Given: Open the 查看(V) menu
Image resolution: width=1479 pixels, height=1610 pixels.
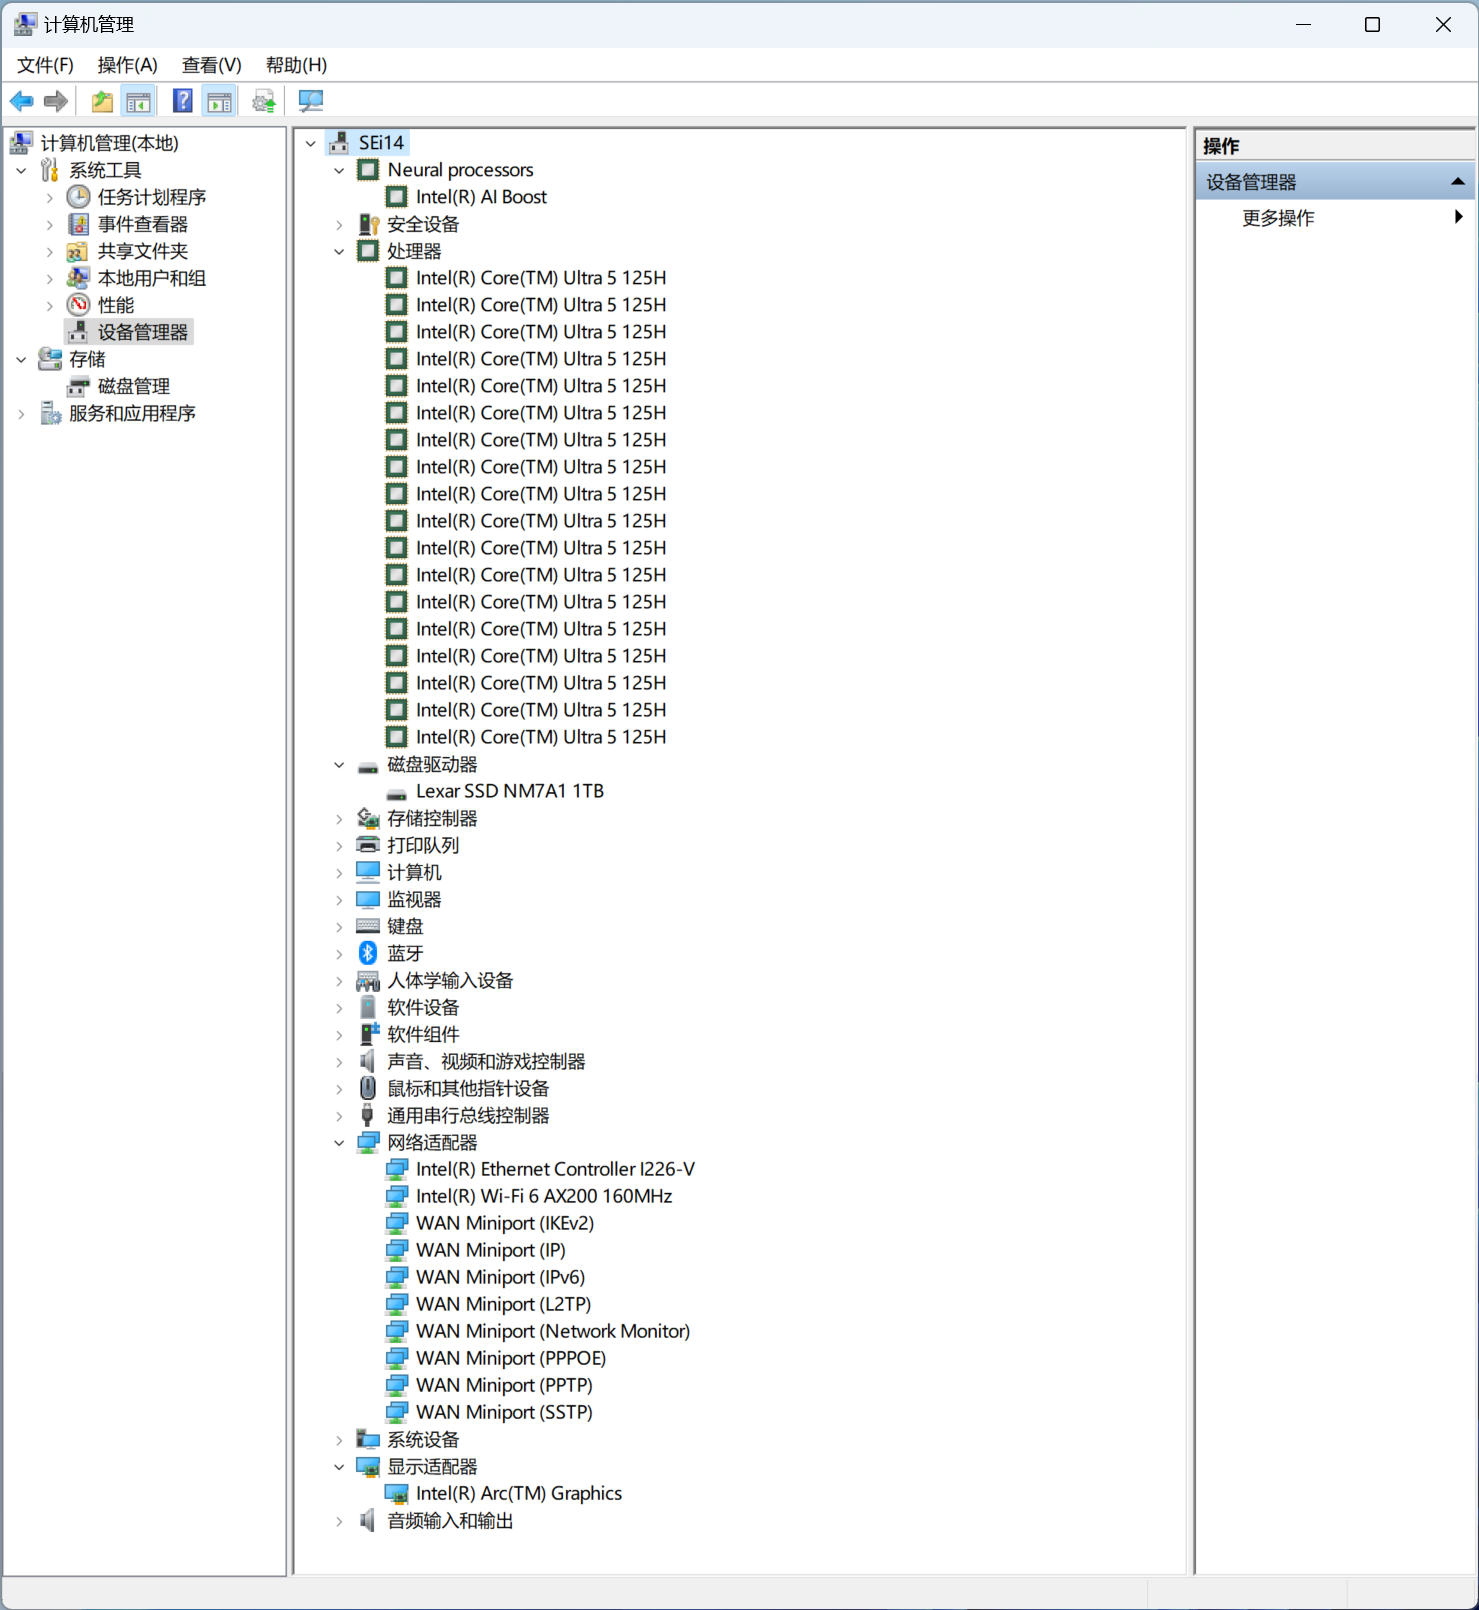Looking at the screenshot, I should pos(211,65).
